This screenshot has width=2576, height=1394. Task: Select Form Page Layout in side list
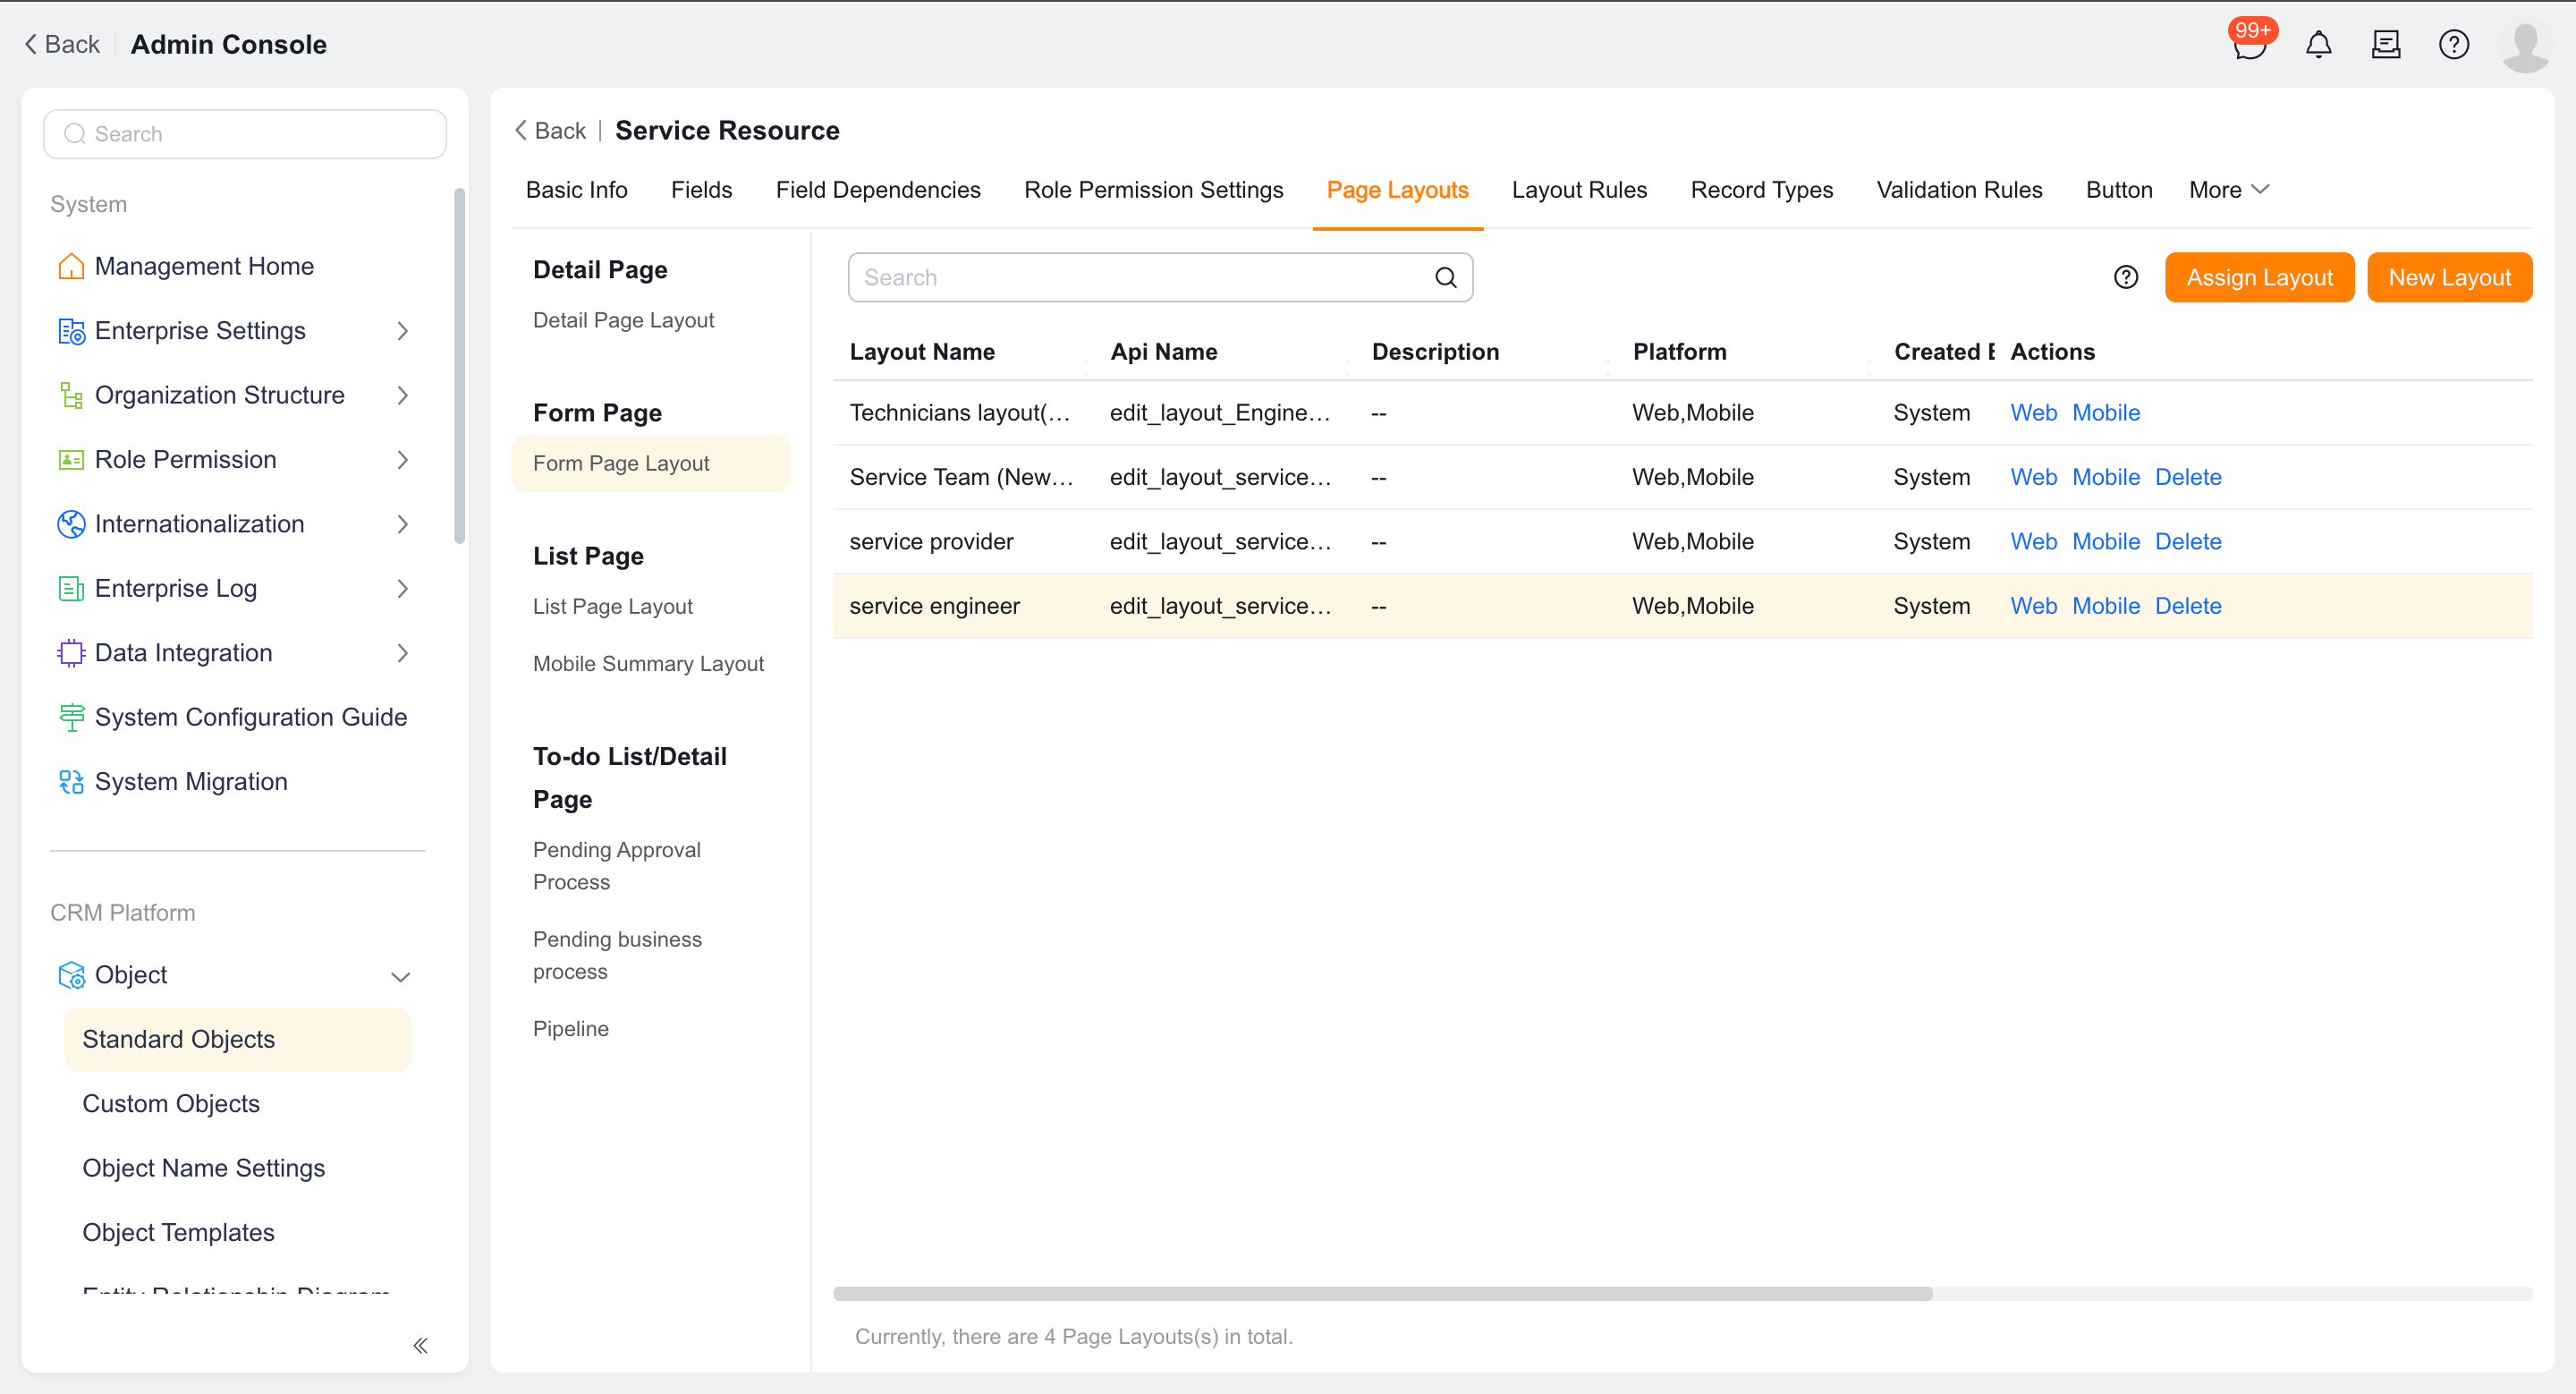tap(651, 463)
